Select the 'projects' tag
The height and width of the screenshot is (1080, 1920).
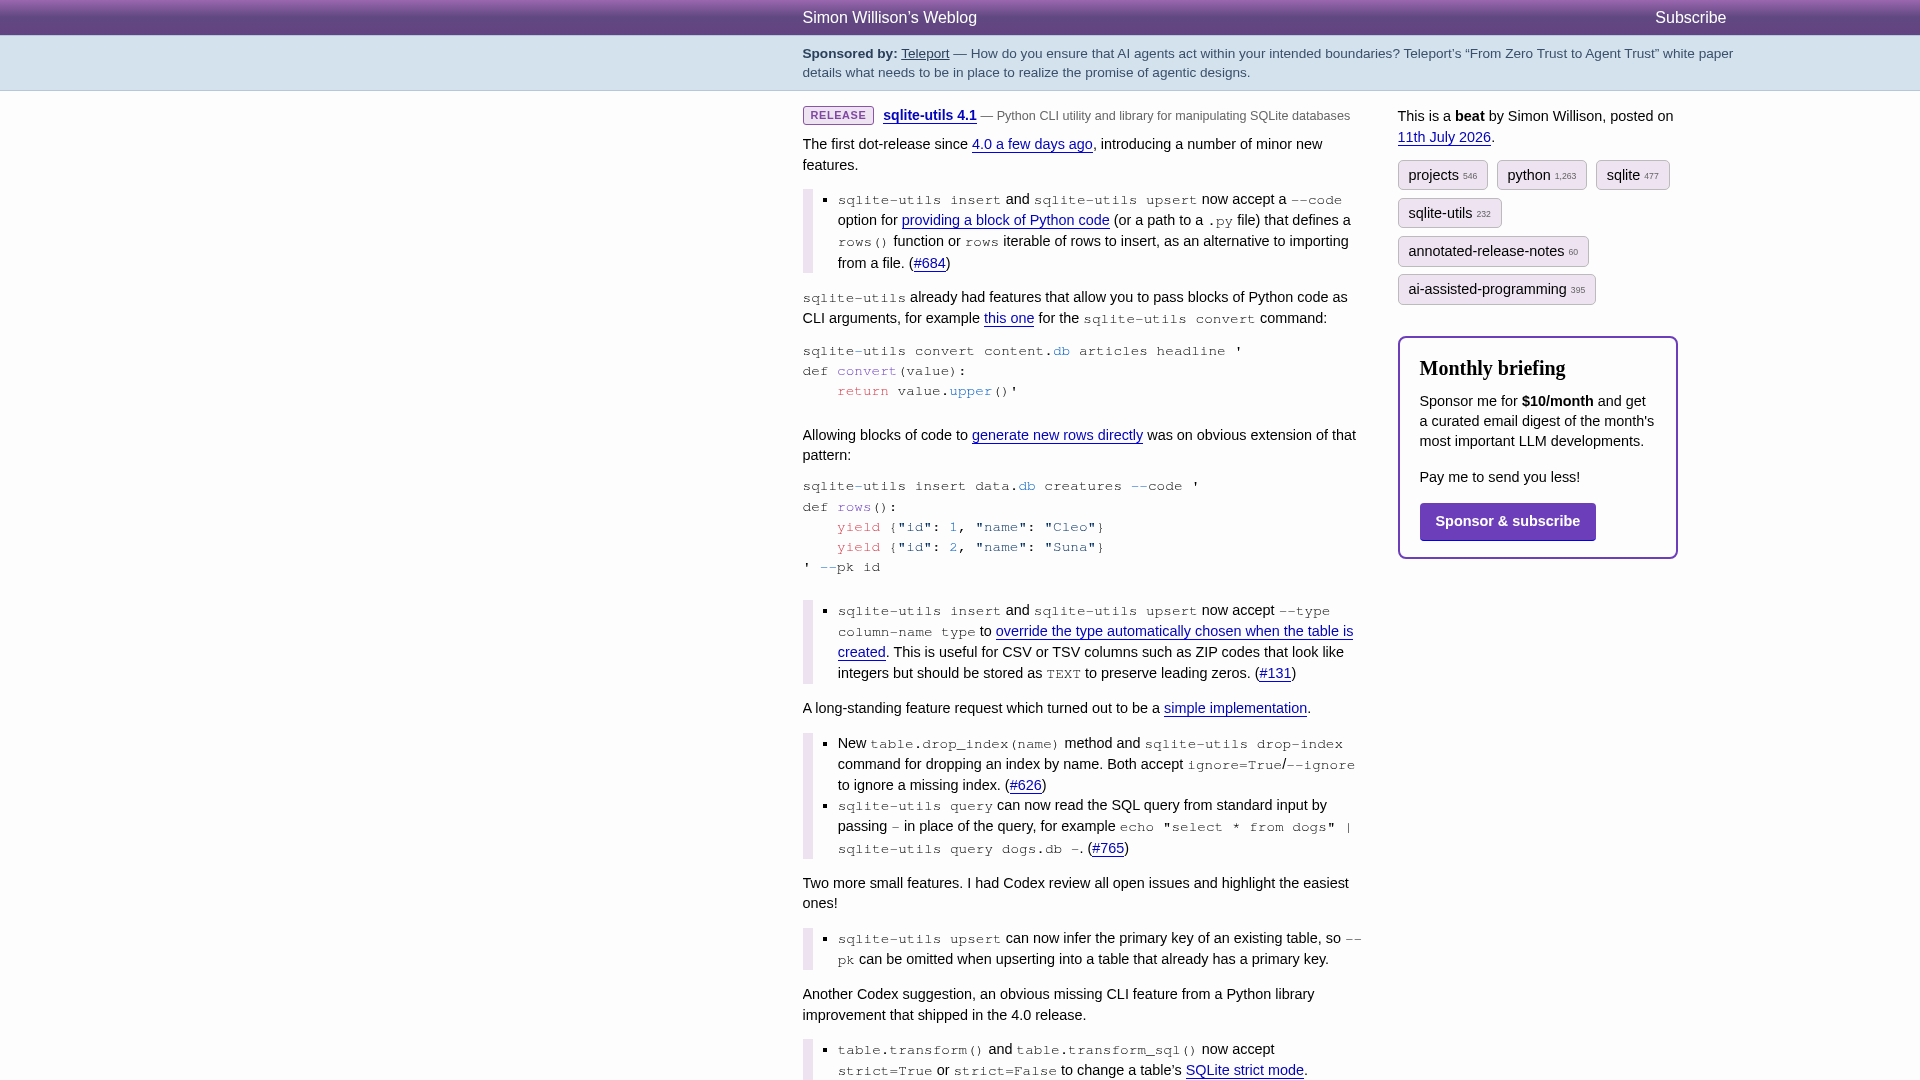tap(1442, 175)
